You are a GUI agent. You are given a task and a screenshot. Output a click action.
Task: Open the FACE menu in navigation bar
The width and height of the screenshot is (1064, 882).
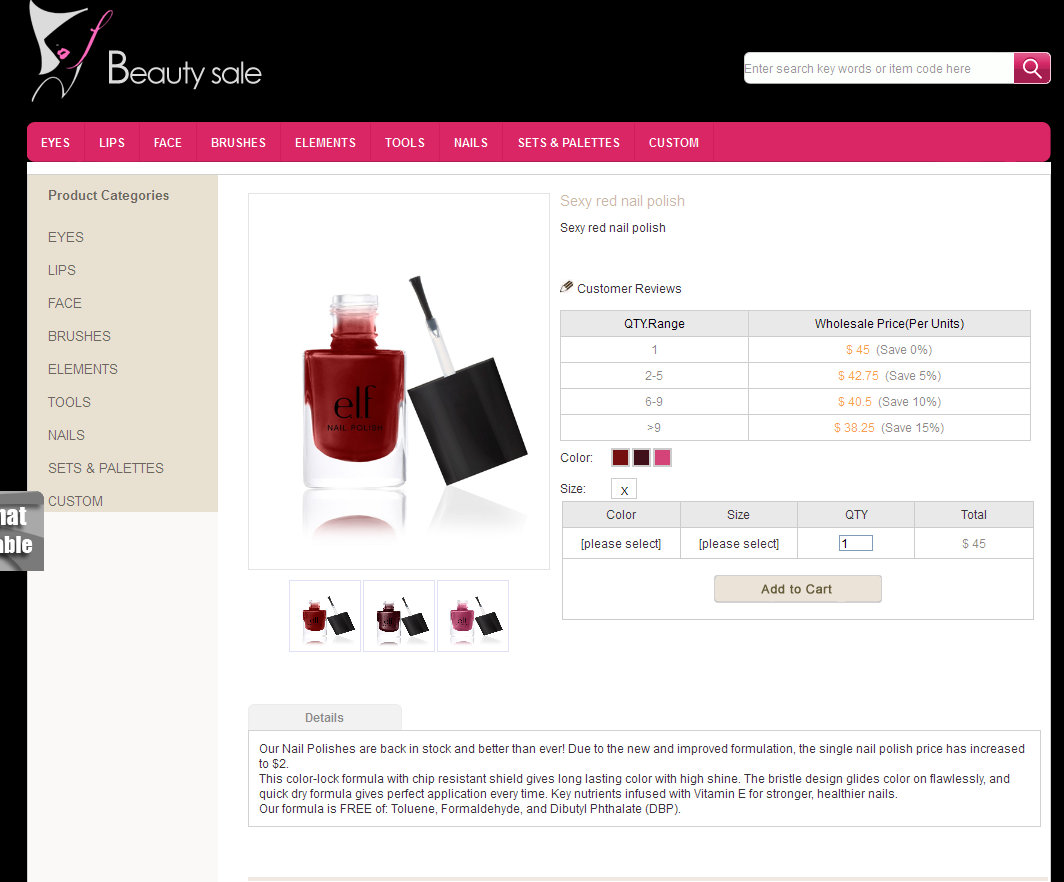[168, 142]
